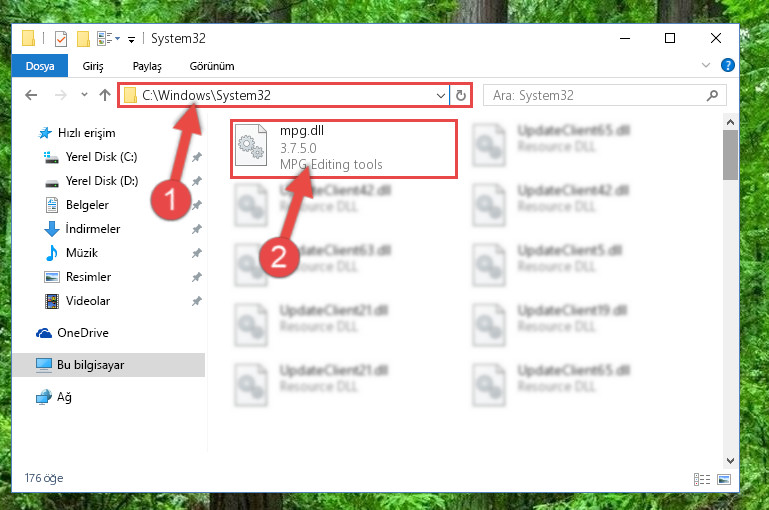Open the Dosya tab
This screenshot has width=769, height=510.
(x=40, y=66)
